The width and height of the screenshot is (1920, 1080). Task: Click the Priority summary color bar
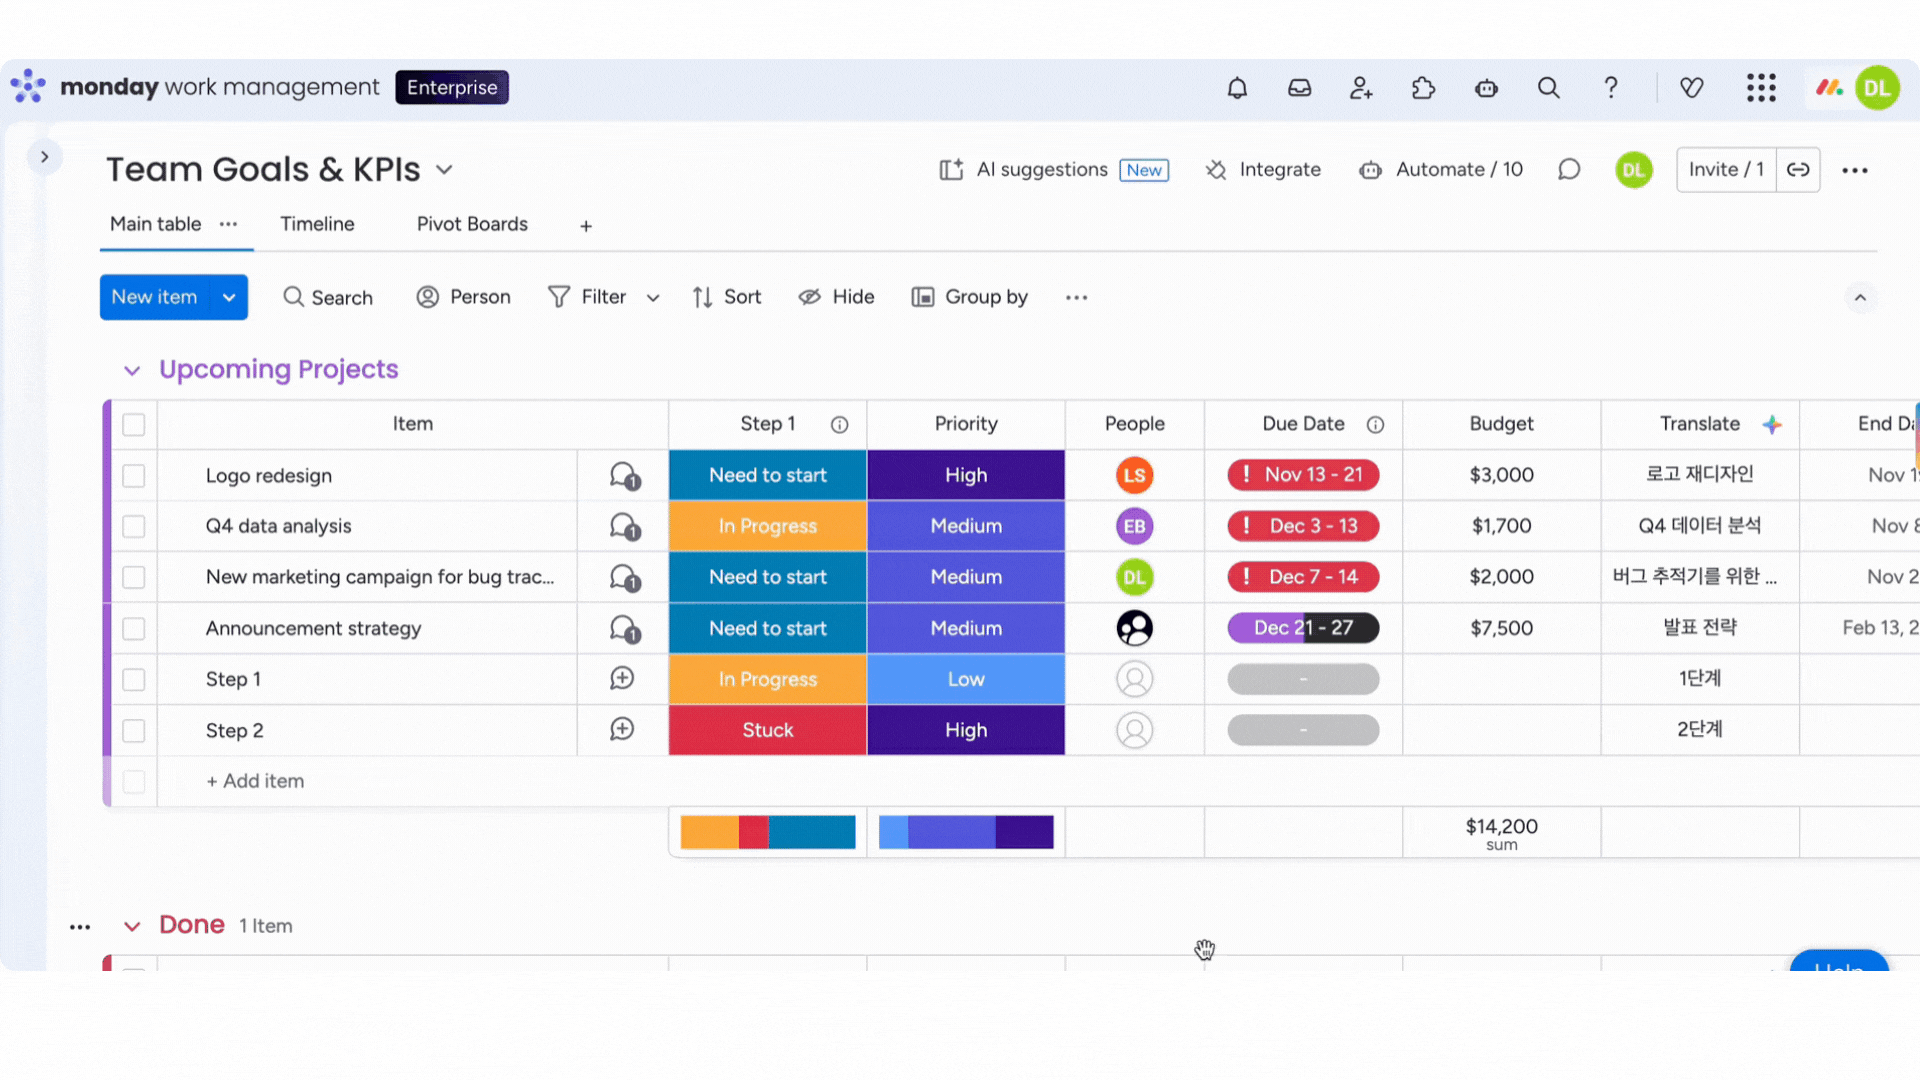click(966, 832)
